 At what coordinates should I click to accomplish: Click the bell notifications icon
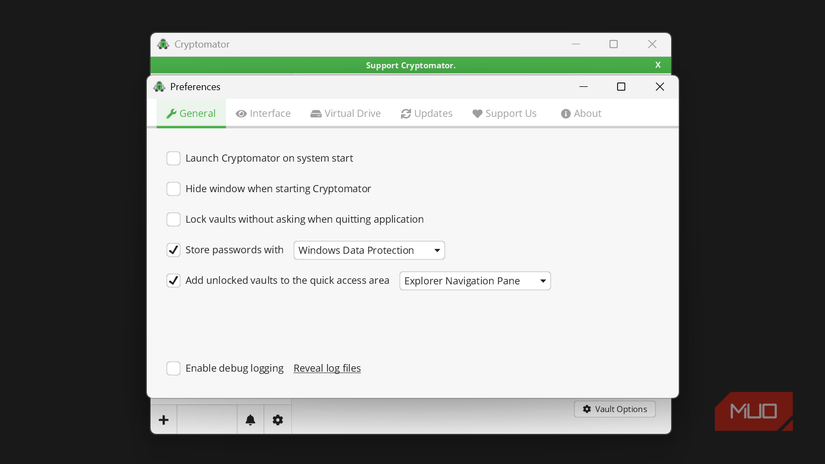click(250, 420)
